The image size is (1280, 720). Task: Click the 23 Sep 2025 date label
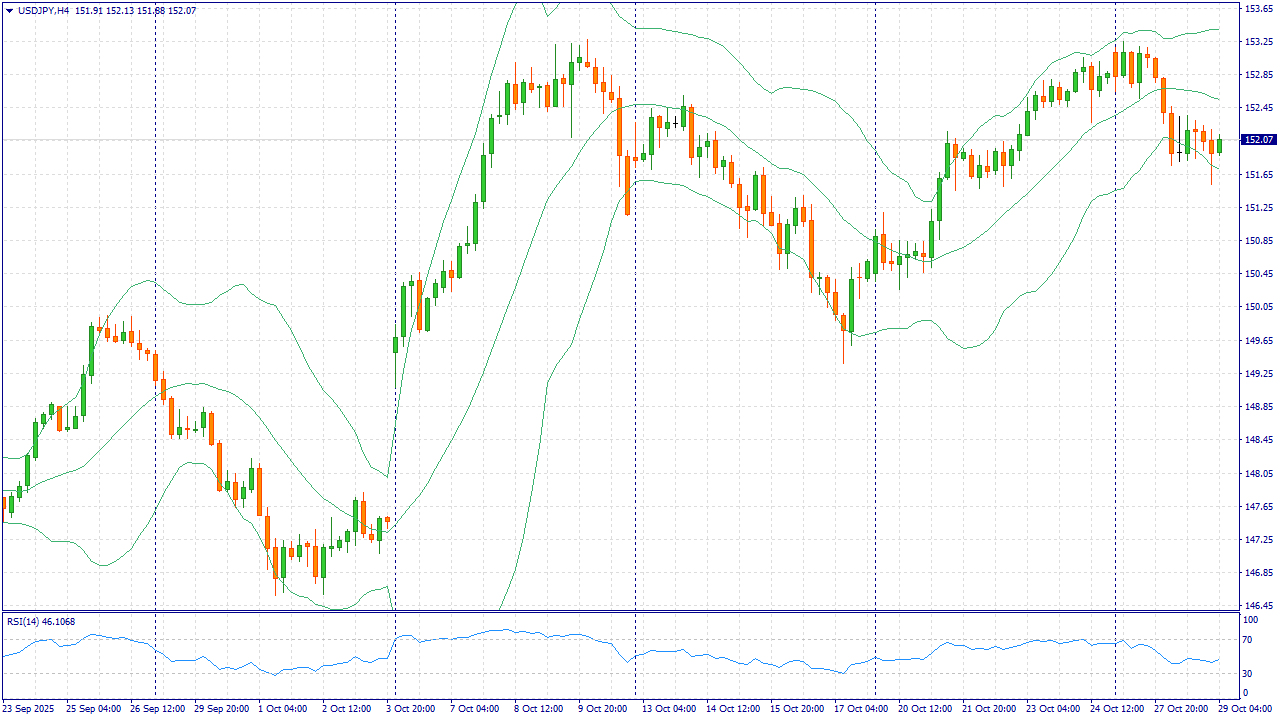point(28,708)
